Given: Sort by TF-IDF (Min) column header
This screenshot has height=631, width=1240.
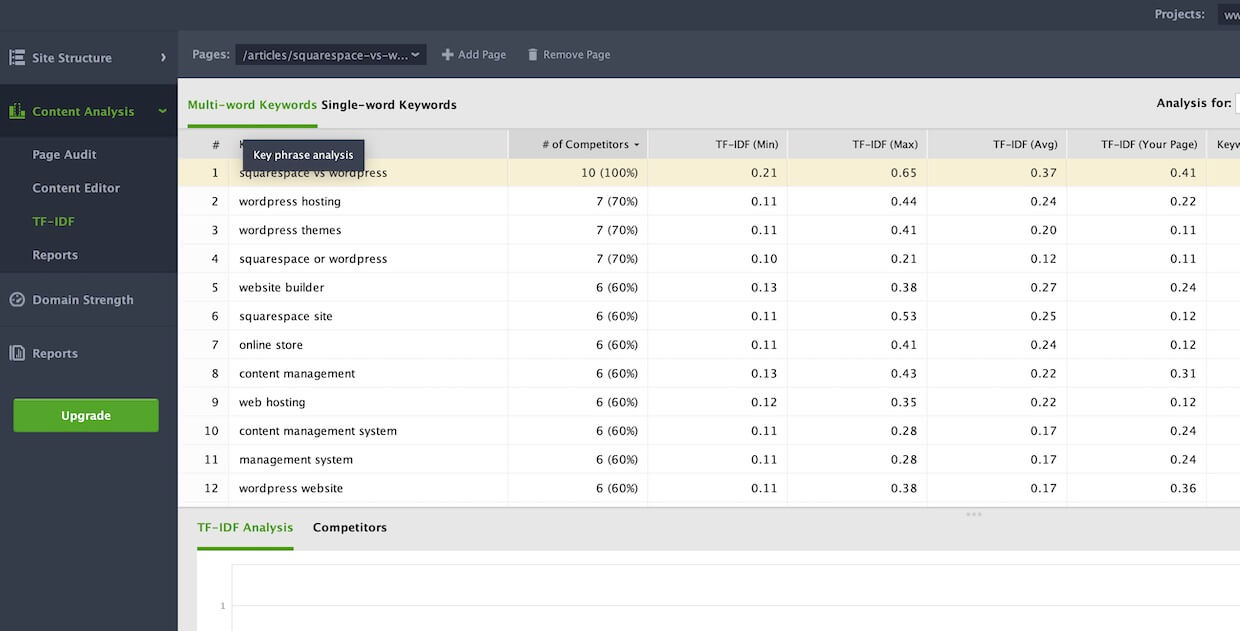Looking at the screenshot, I should [717, 145].
